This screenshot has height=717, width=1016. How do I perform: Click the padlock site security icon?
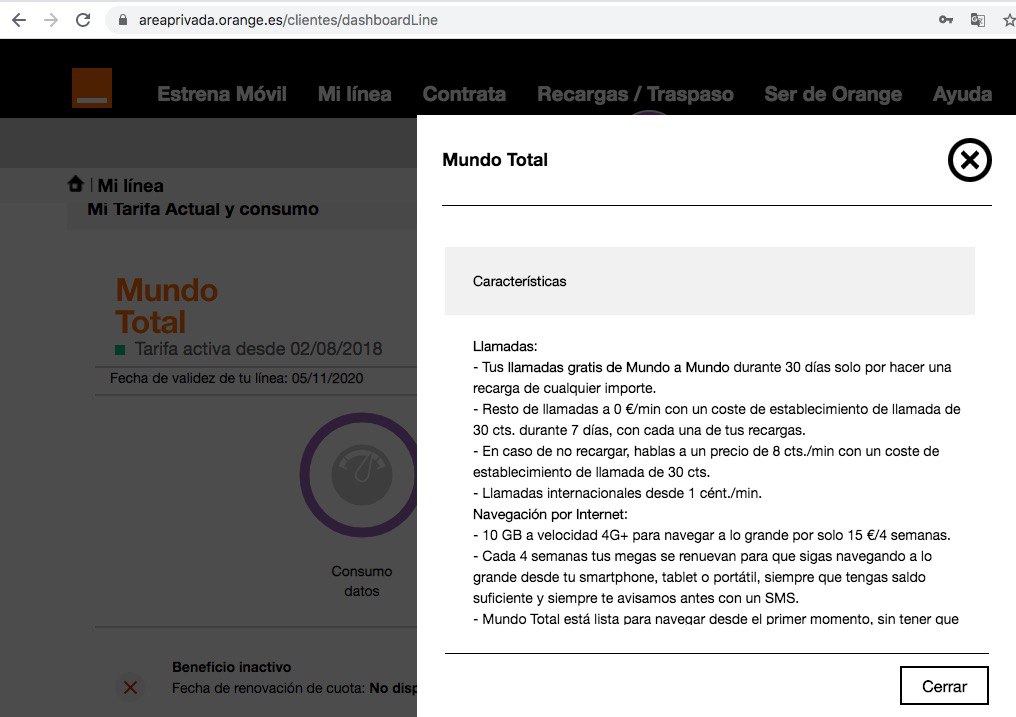pos(122,20)
